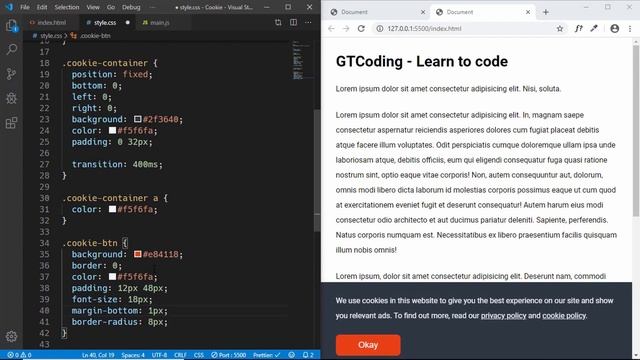This screenshot has height=360, width=640.
Task: Reload the page in Chrome
Action: [x=361, y=29]
